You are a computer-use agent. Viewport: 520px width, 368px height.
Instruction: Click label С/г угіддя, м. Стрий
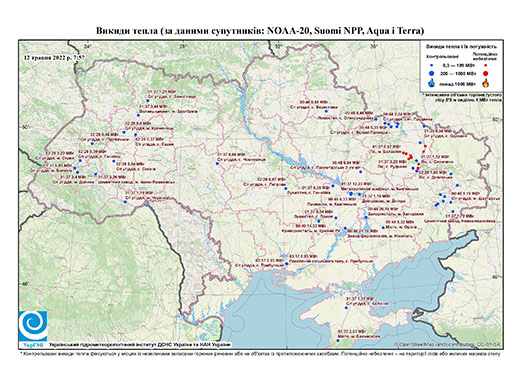pos(54,159)
